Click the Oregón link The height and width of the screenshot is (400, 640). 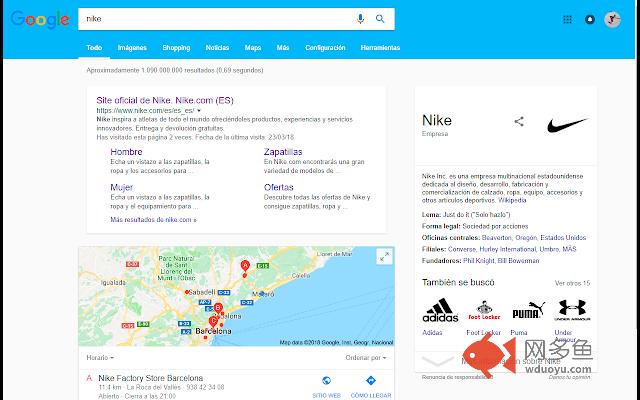click(526, 238)
